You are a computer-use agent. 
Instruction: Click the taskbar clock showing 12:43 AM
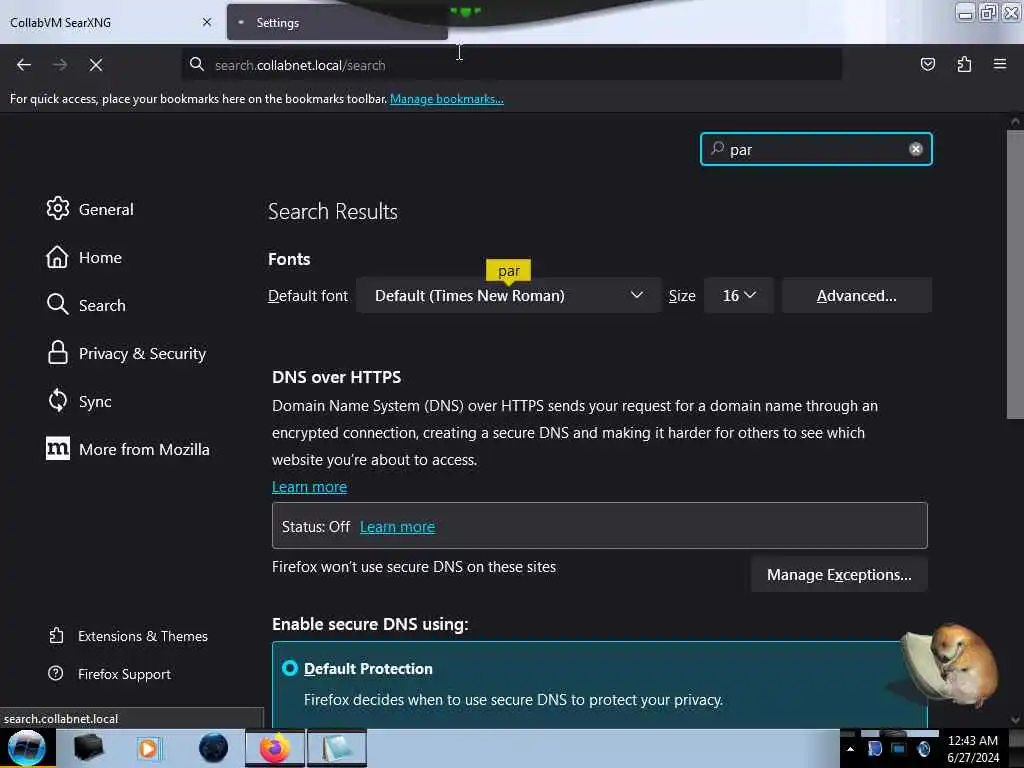972,749
